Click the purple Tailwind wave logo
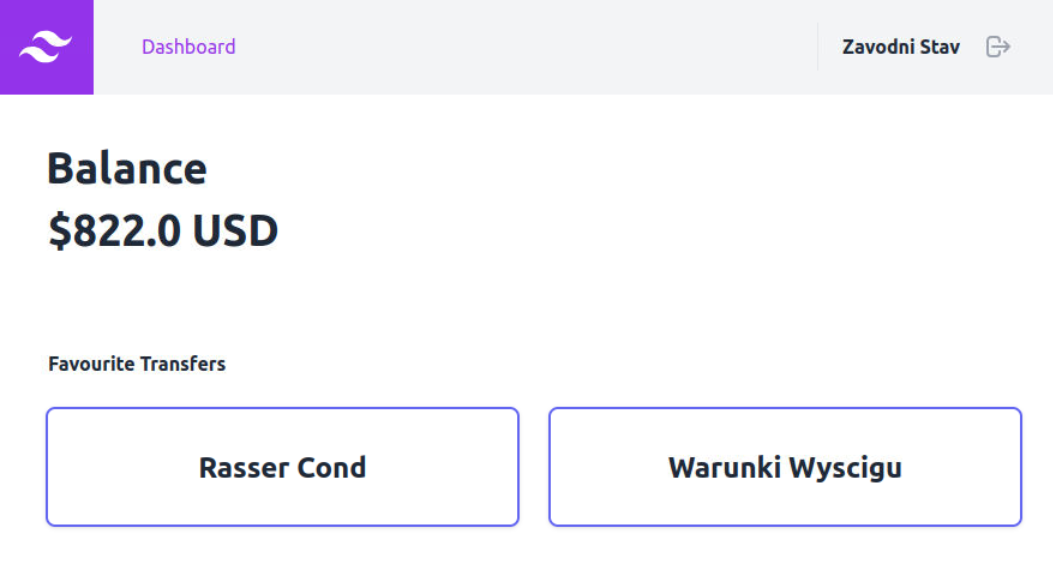 tap(46, 47)
